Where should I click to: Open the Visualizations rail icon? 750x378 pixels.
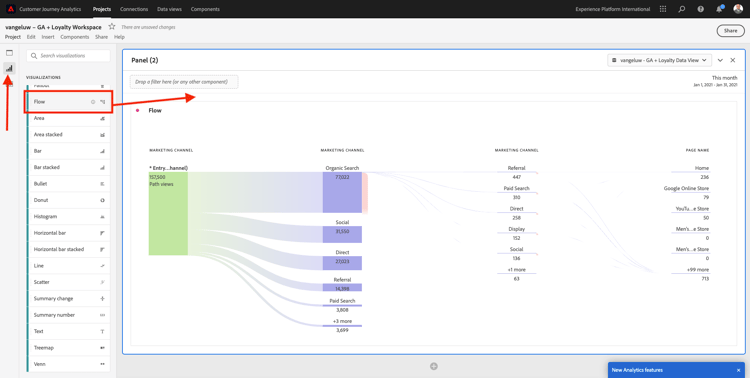(x=9, y=68)
